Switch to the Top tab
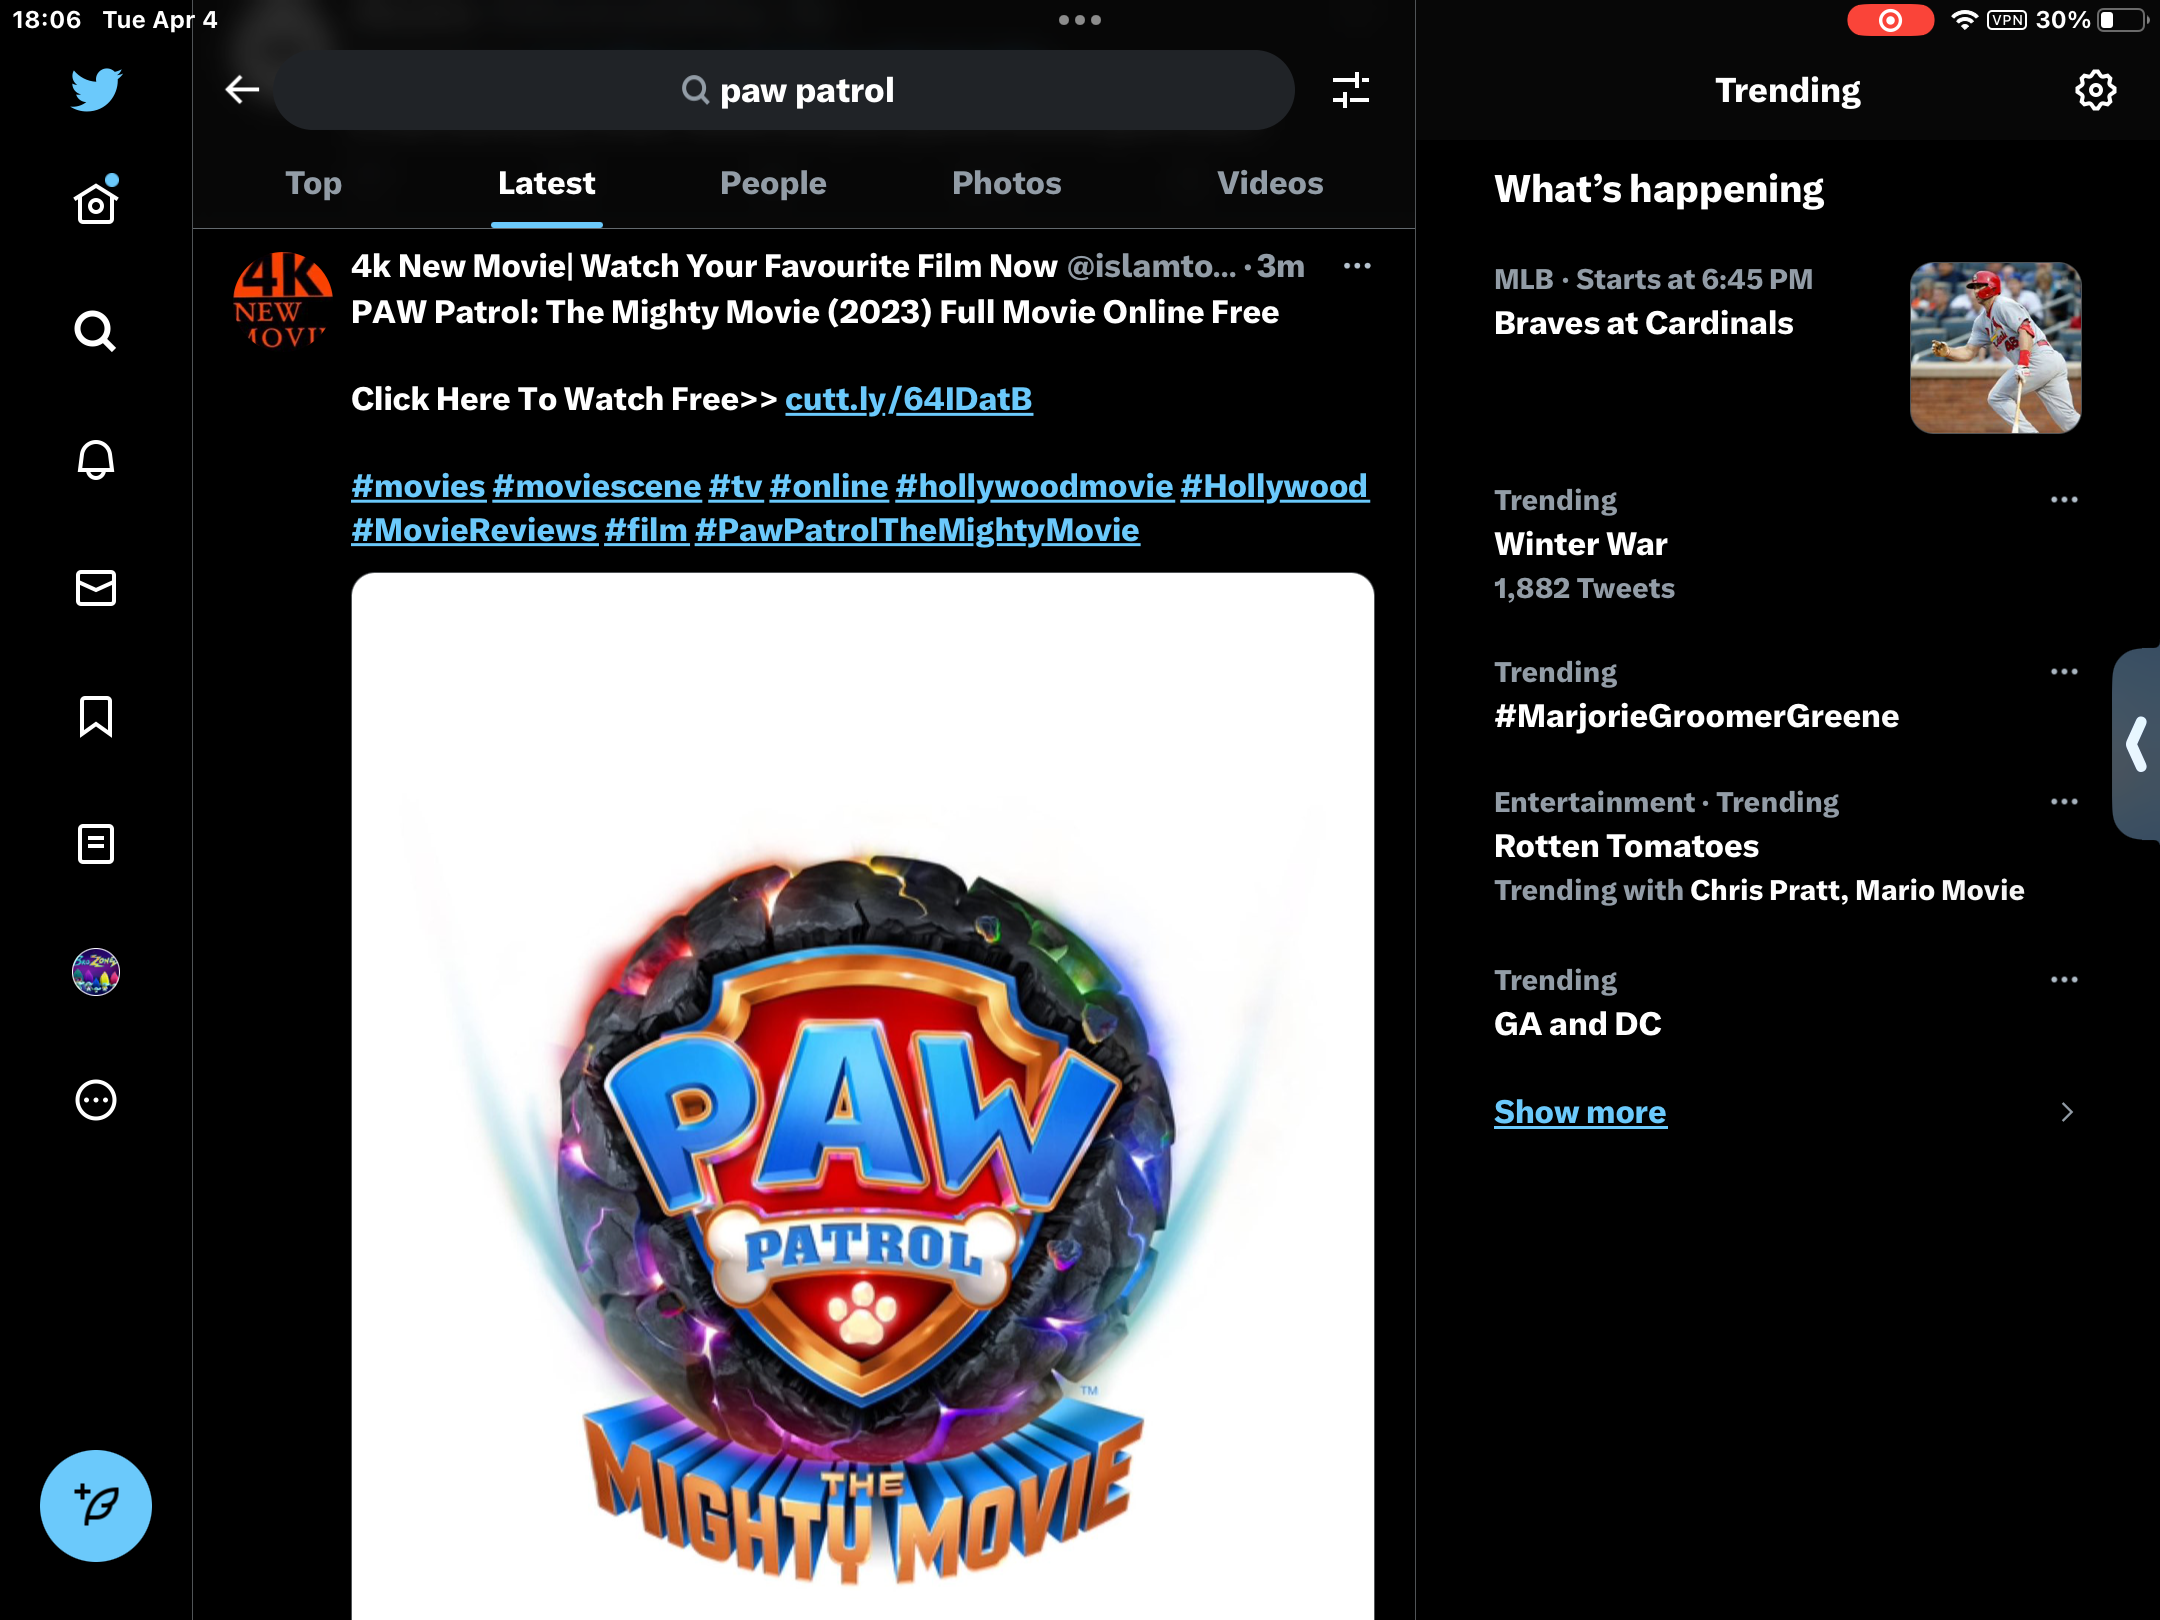This screenshot has width=2160, height=1620. [313, 183]
